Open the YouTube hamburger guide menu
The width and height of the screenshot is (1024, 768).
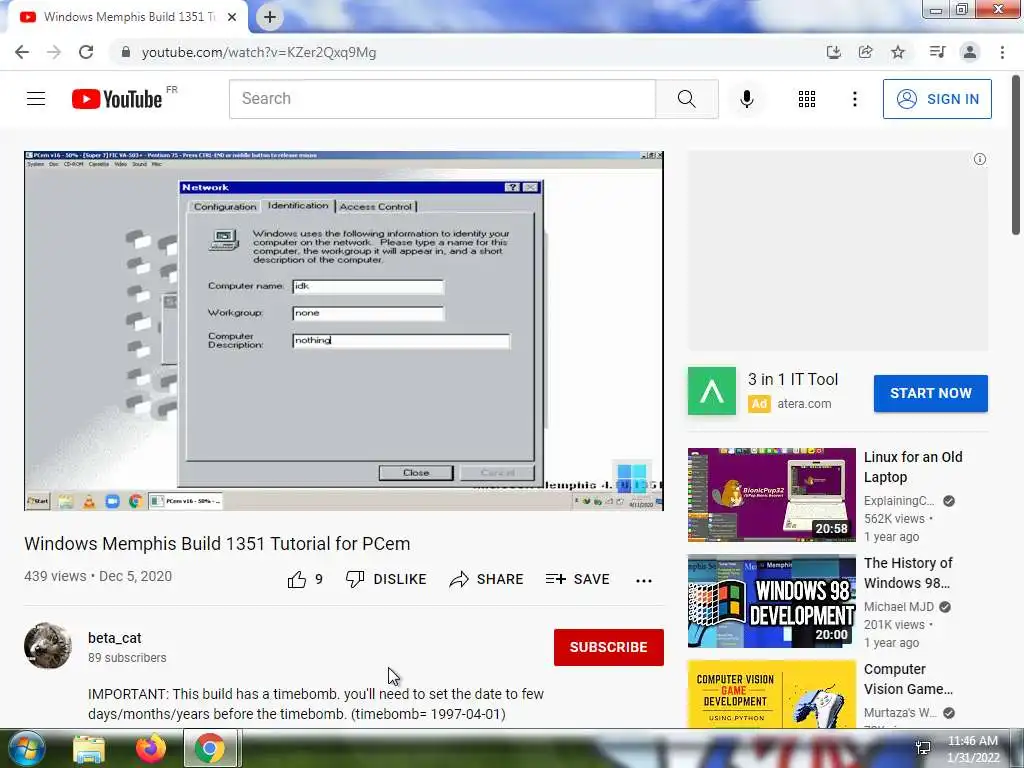point(36,99)
